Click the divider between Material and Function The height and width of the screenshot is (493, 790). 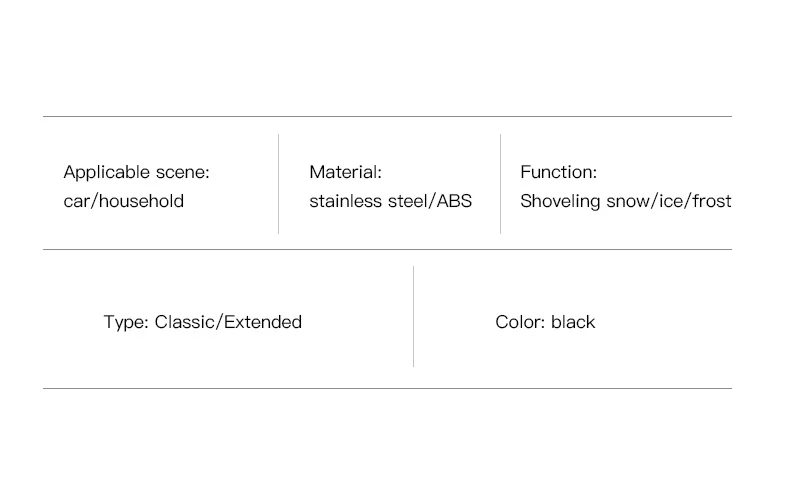[x=500, y=184]
